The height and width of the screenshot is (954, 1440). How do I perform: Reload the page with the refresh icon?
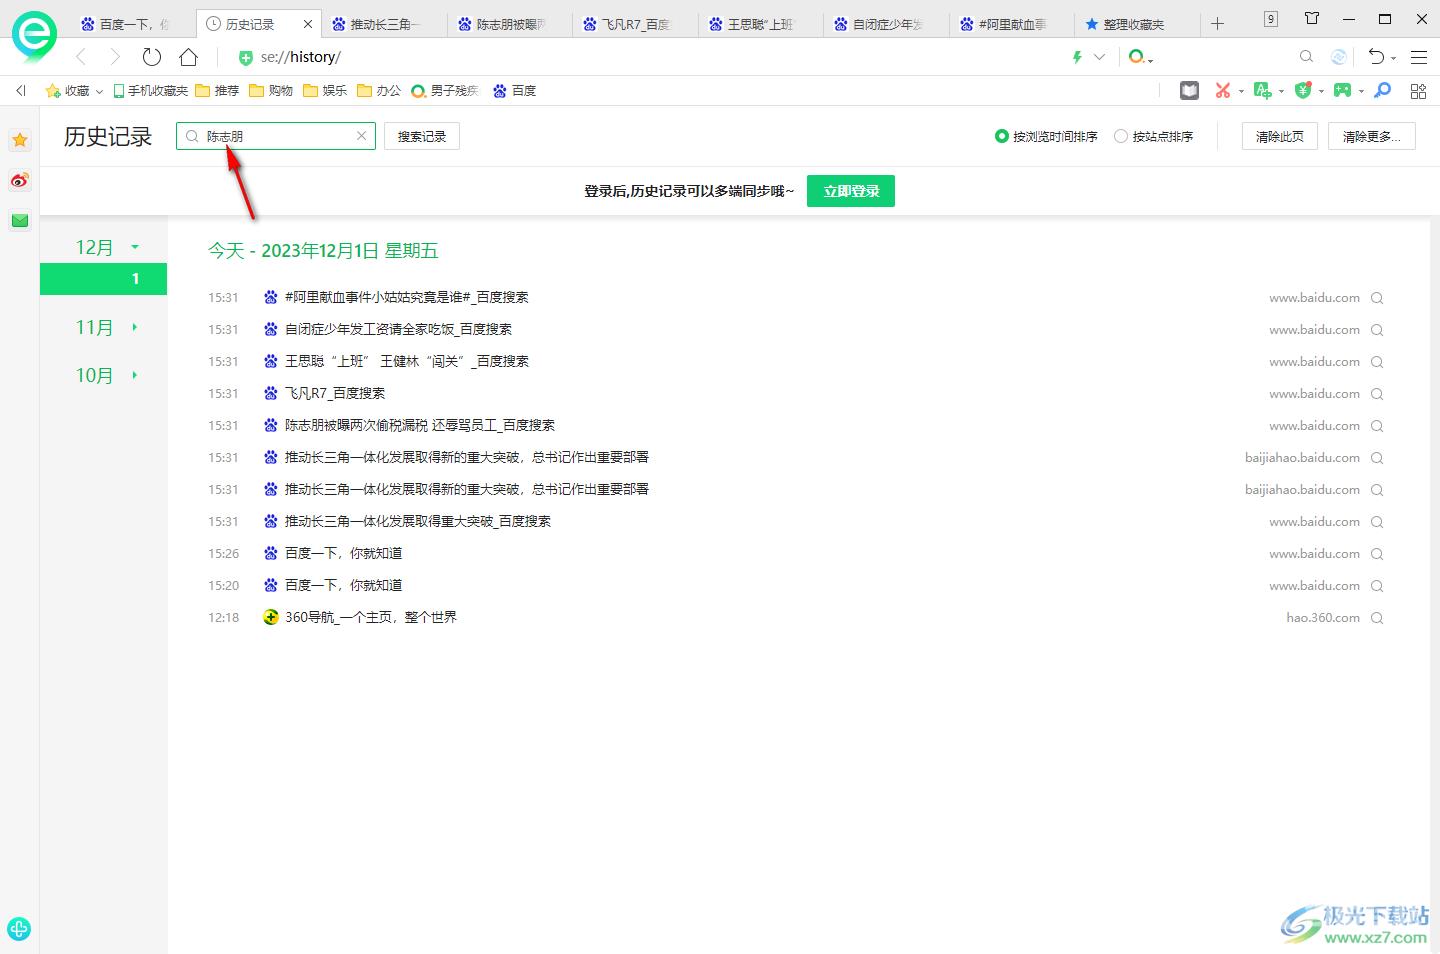pos(152,57)
